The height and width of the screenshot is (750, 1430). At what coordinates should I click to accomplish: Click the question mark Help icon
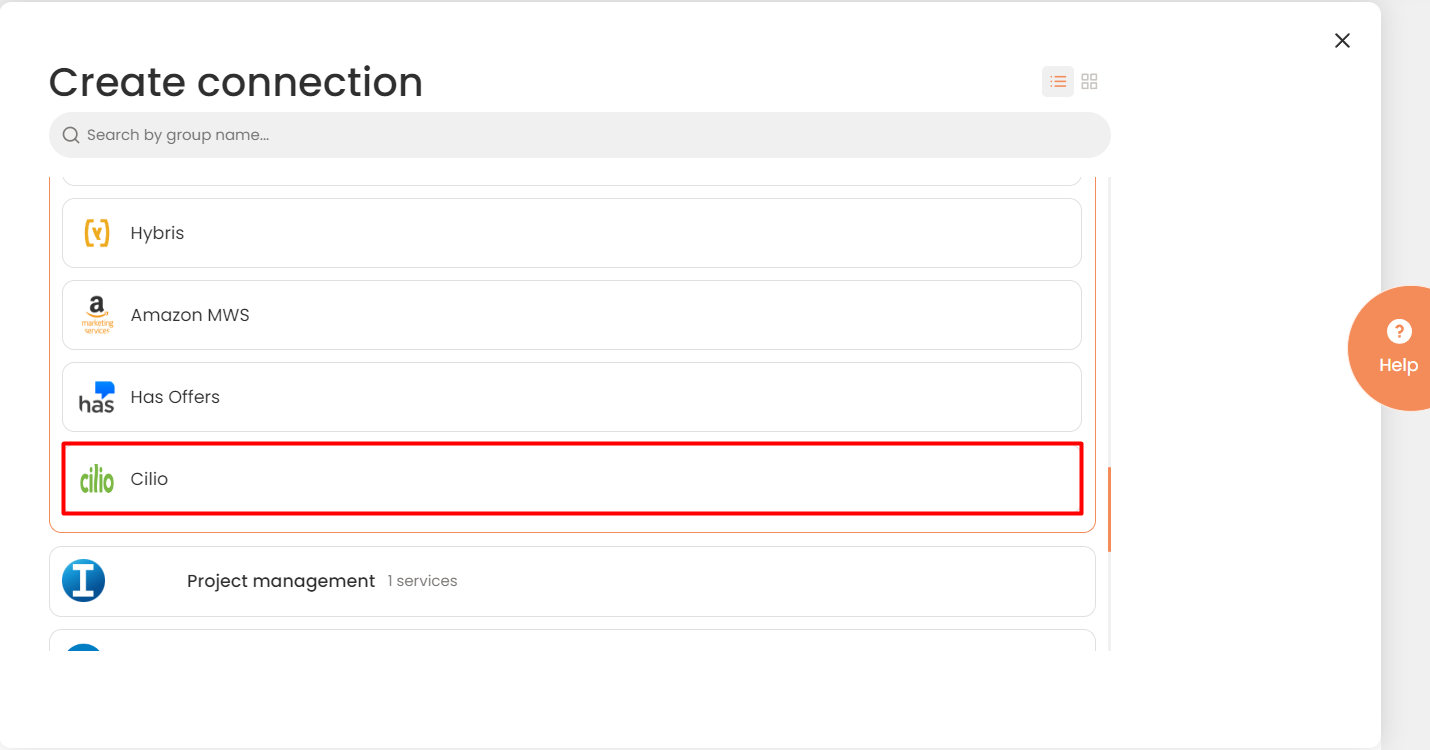point(1399,332)
